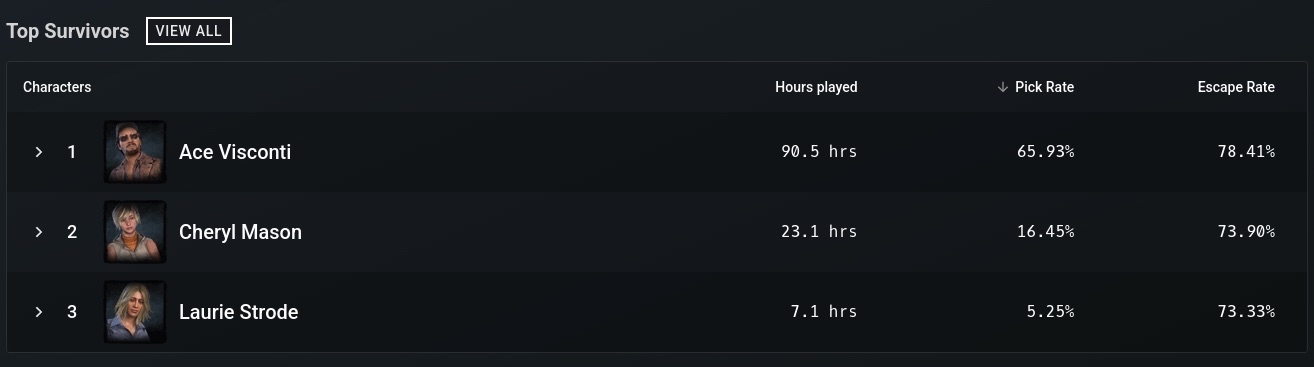The height and width of the screenshot is (367, 1314).
Task: Click Cheryl Mason's 73.90% escape rate
Action: click(x=1246, y=232)
